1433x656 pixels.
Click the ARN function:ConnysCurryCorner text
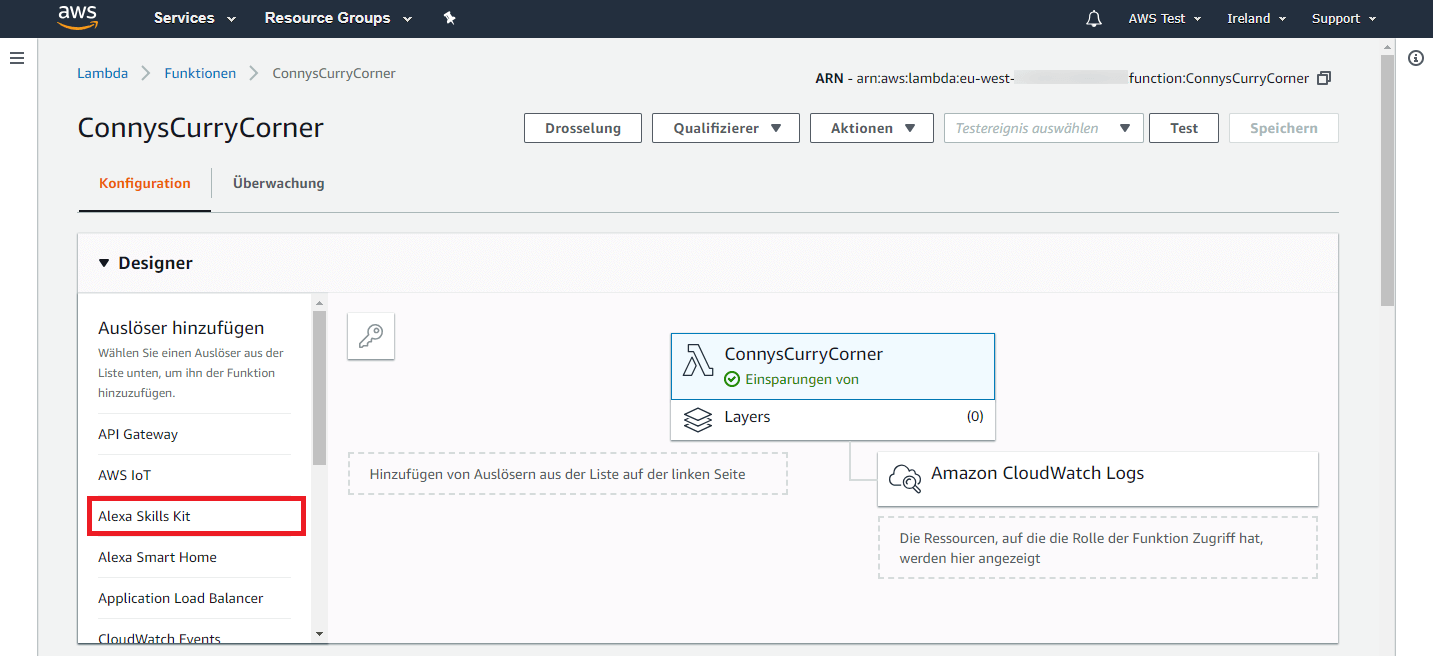[1218, 78]
